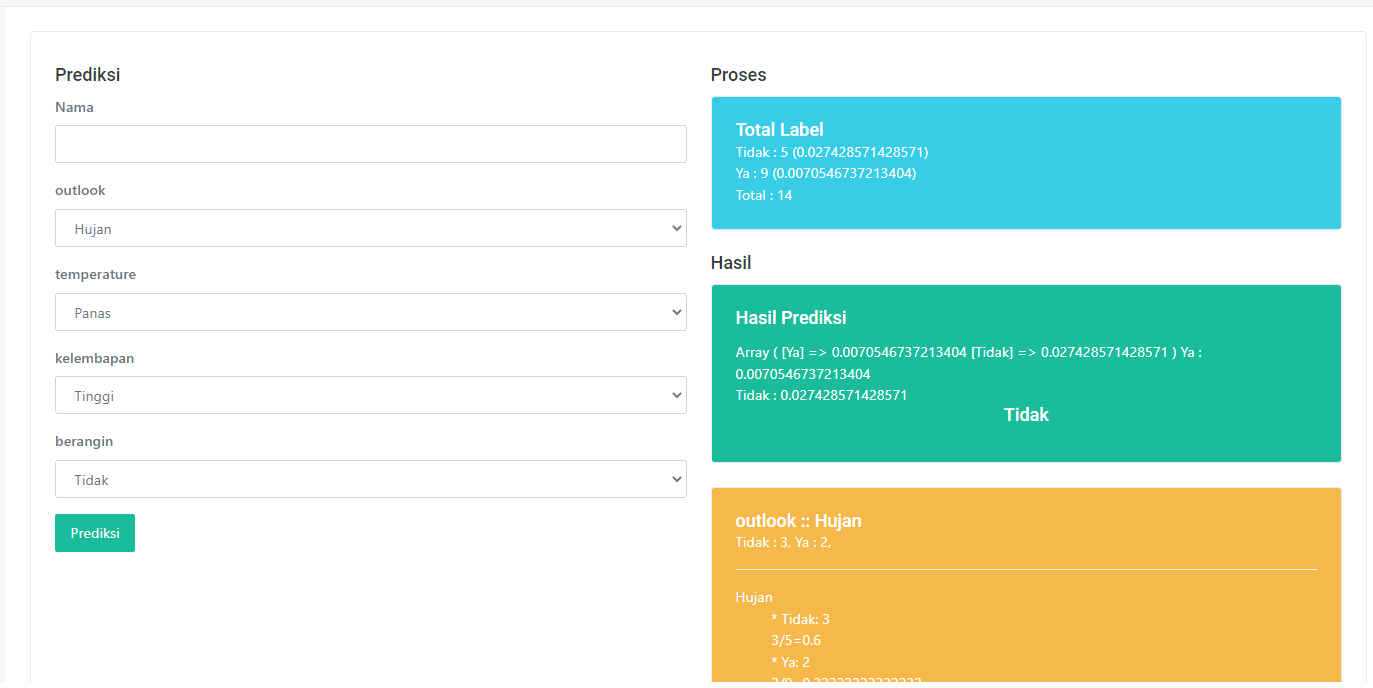This screenshot has width=1373, height=688.
Task: Click the Total Label card title
Action: tap(779, 129)
